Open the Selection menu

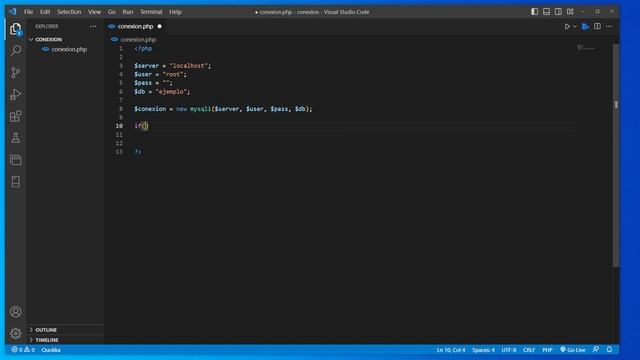click(69, 12)
